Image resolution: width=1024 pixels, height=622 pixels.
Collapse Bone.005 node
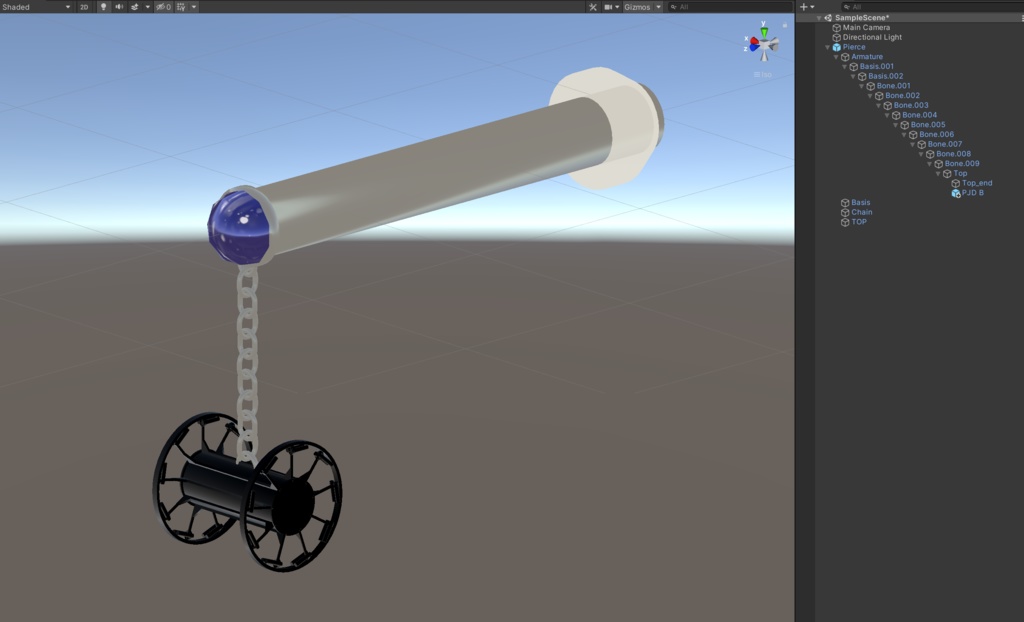coord(895,125)
